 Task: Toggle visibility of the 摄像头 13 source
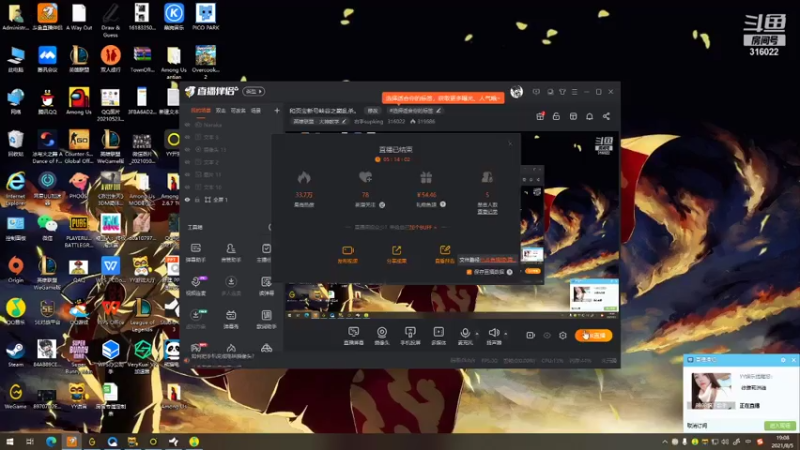coord(187,149)
